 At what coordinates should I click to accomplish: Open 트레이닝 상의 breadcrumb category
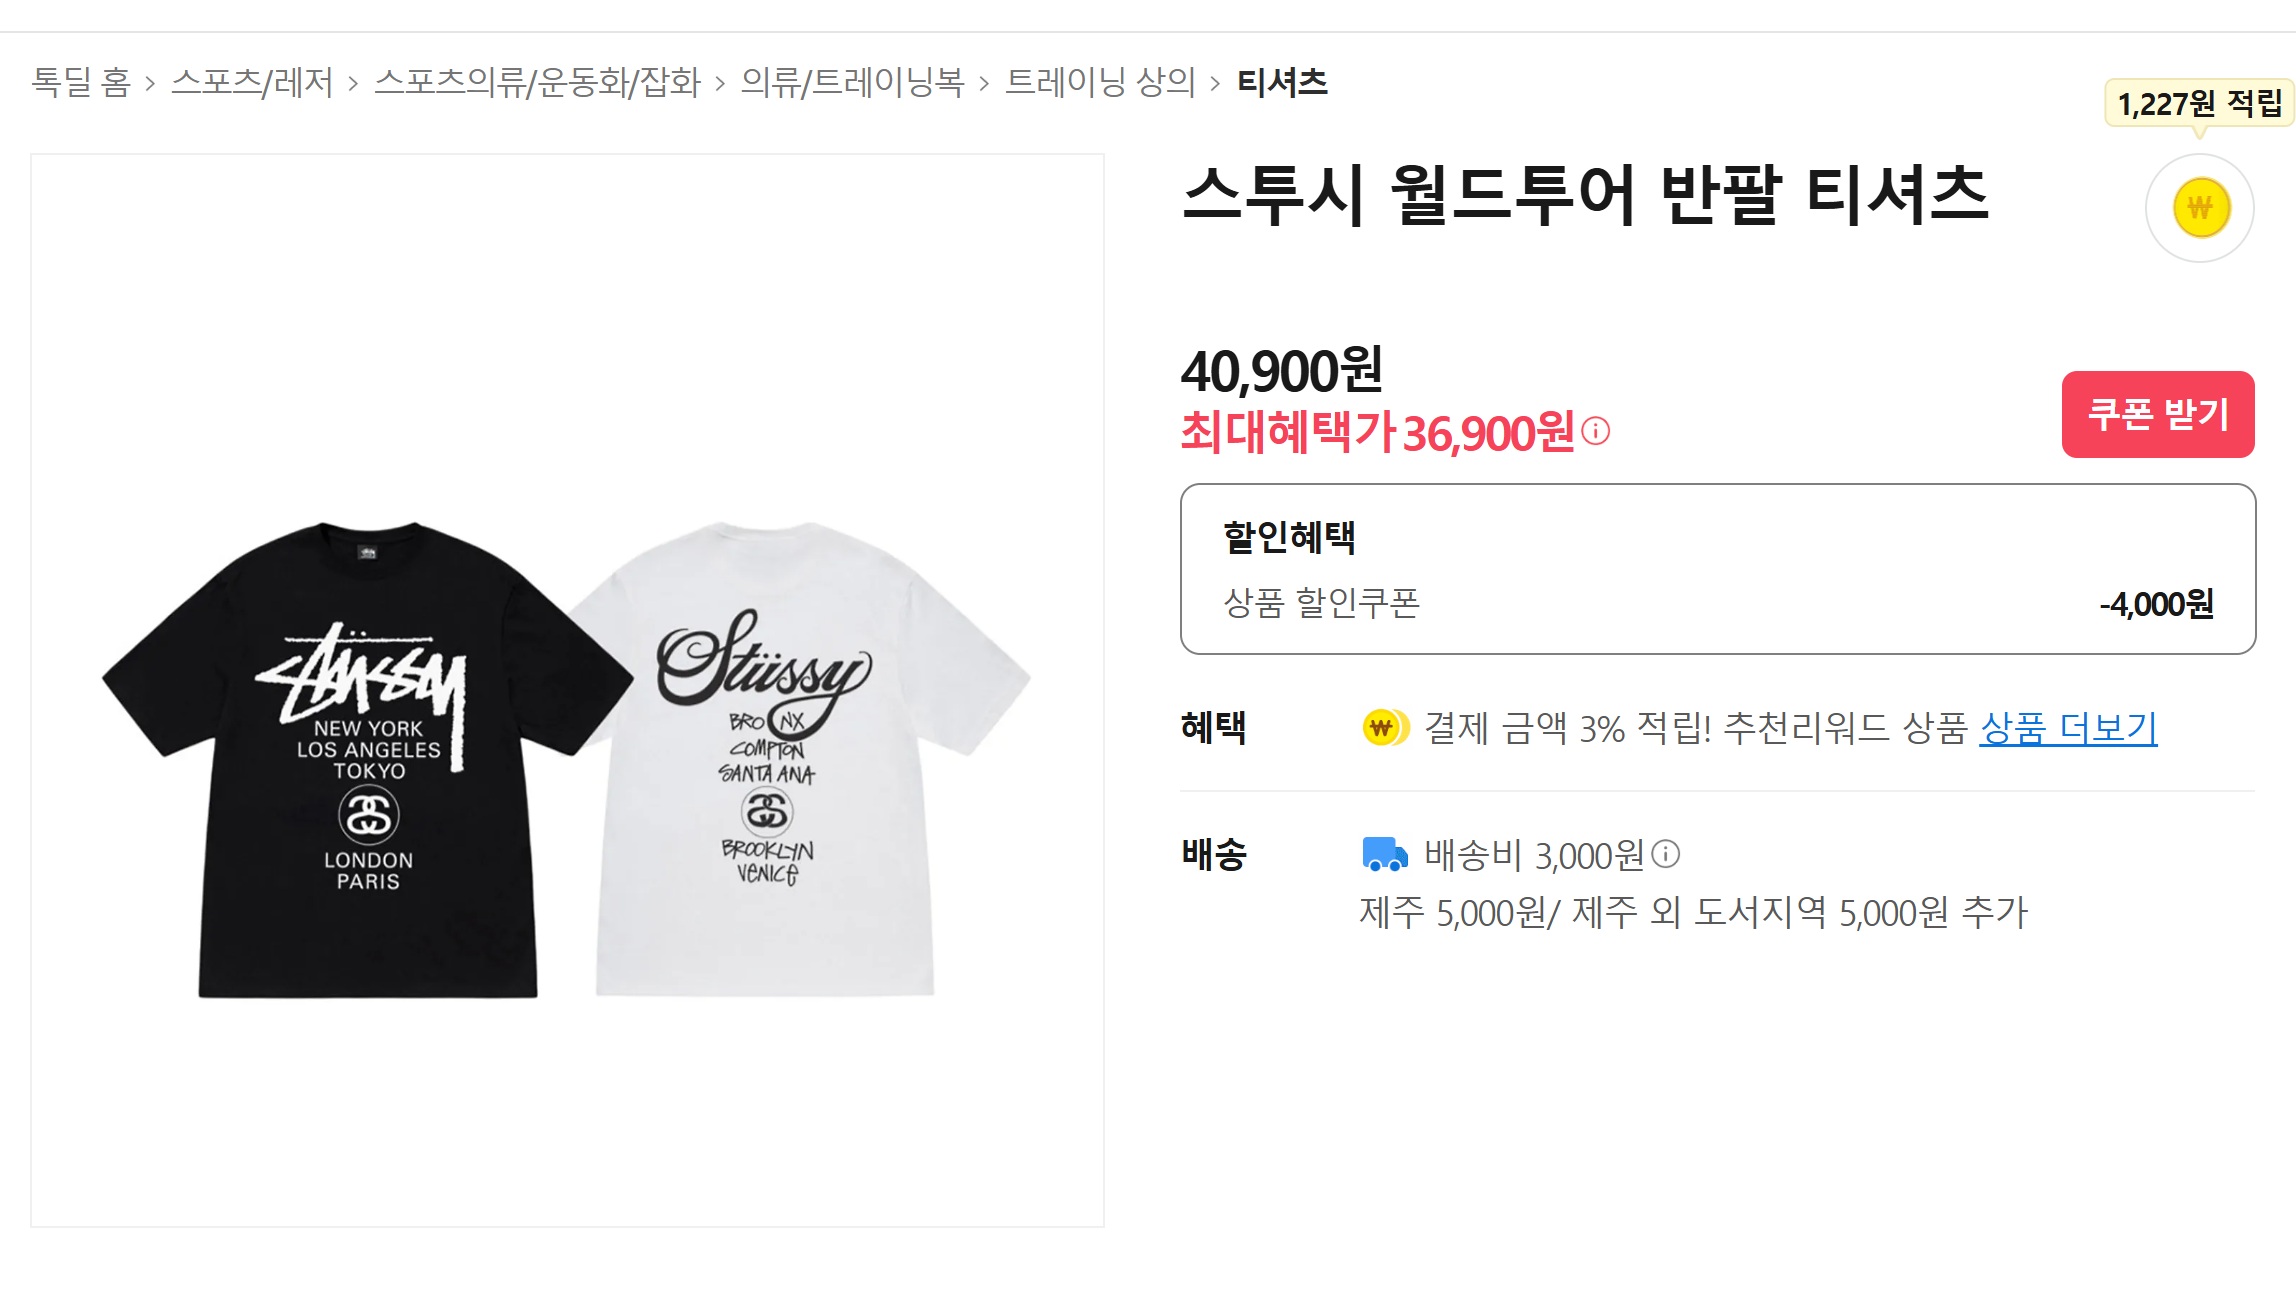1100,82
